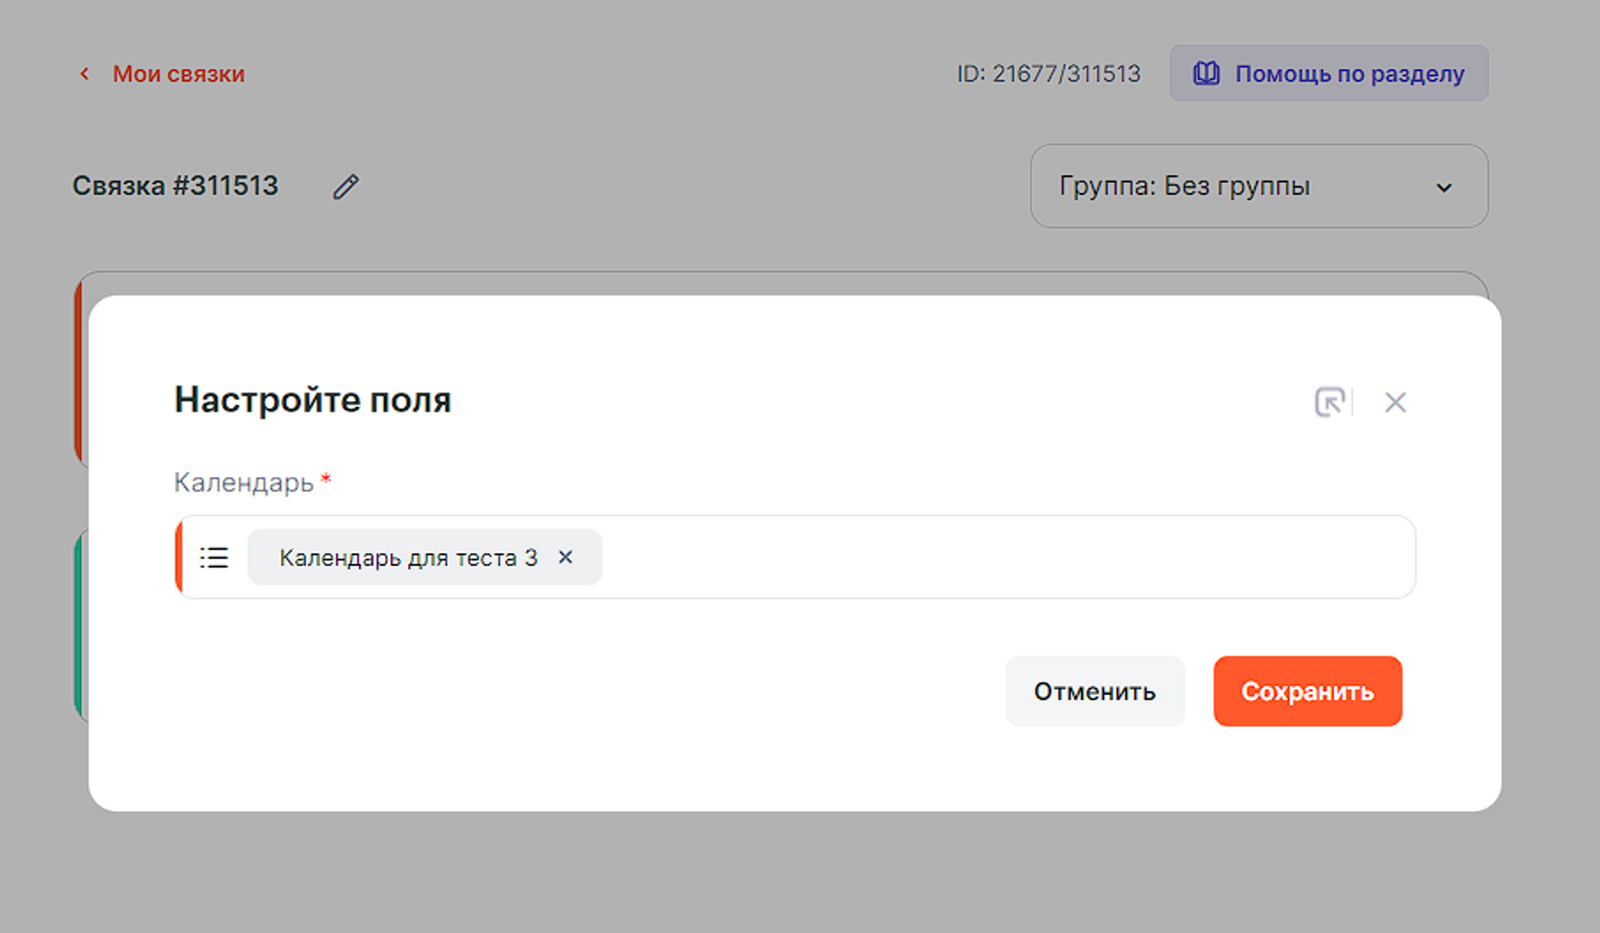
Task: Click the empty area of the Календарь field
Action: (1000, 558)
